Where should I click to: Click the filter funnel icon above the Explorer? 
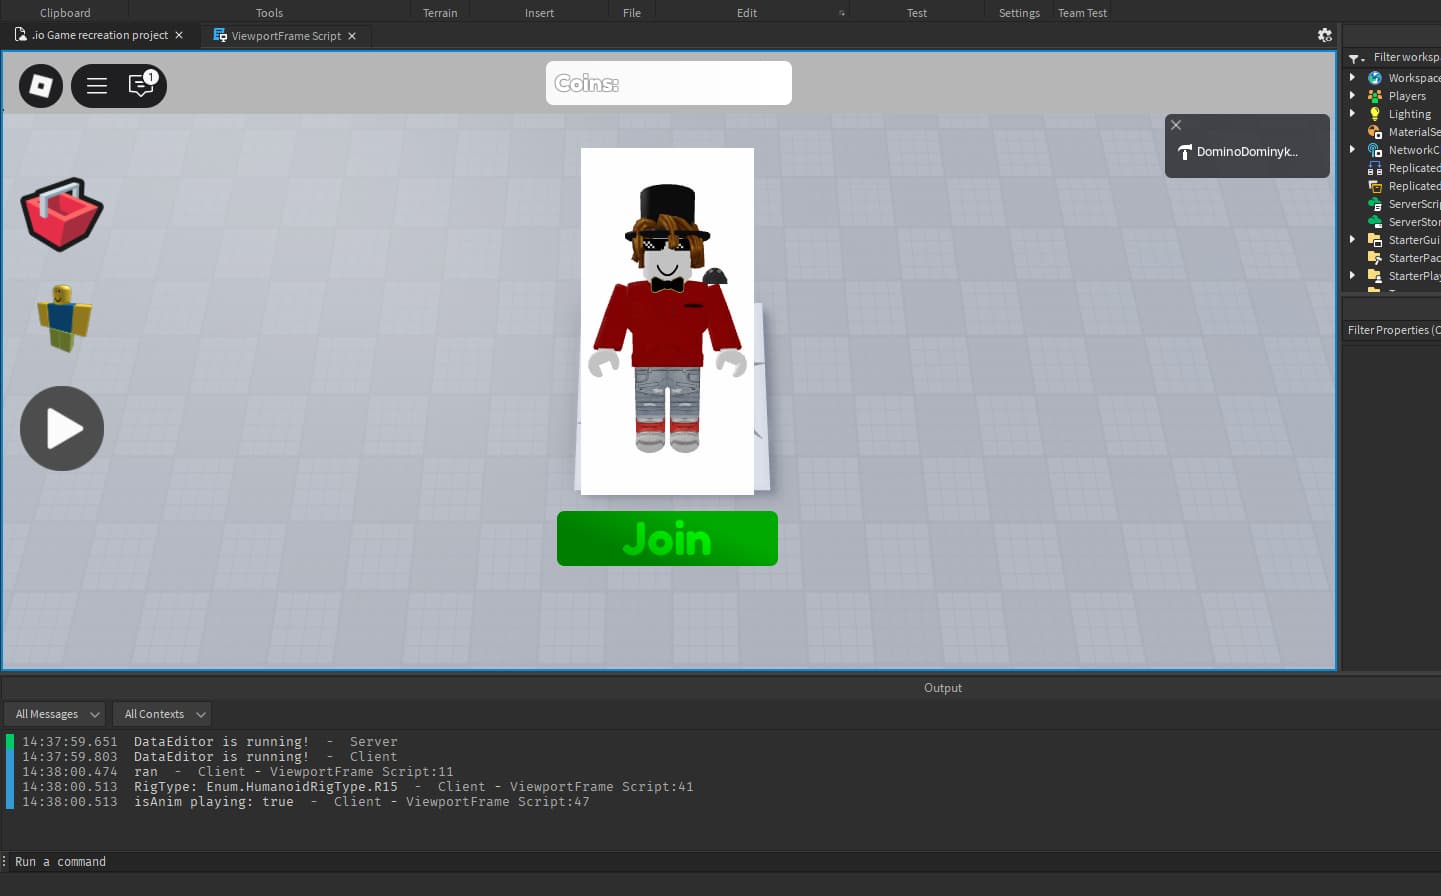click(1351, 57)
